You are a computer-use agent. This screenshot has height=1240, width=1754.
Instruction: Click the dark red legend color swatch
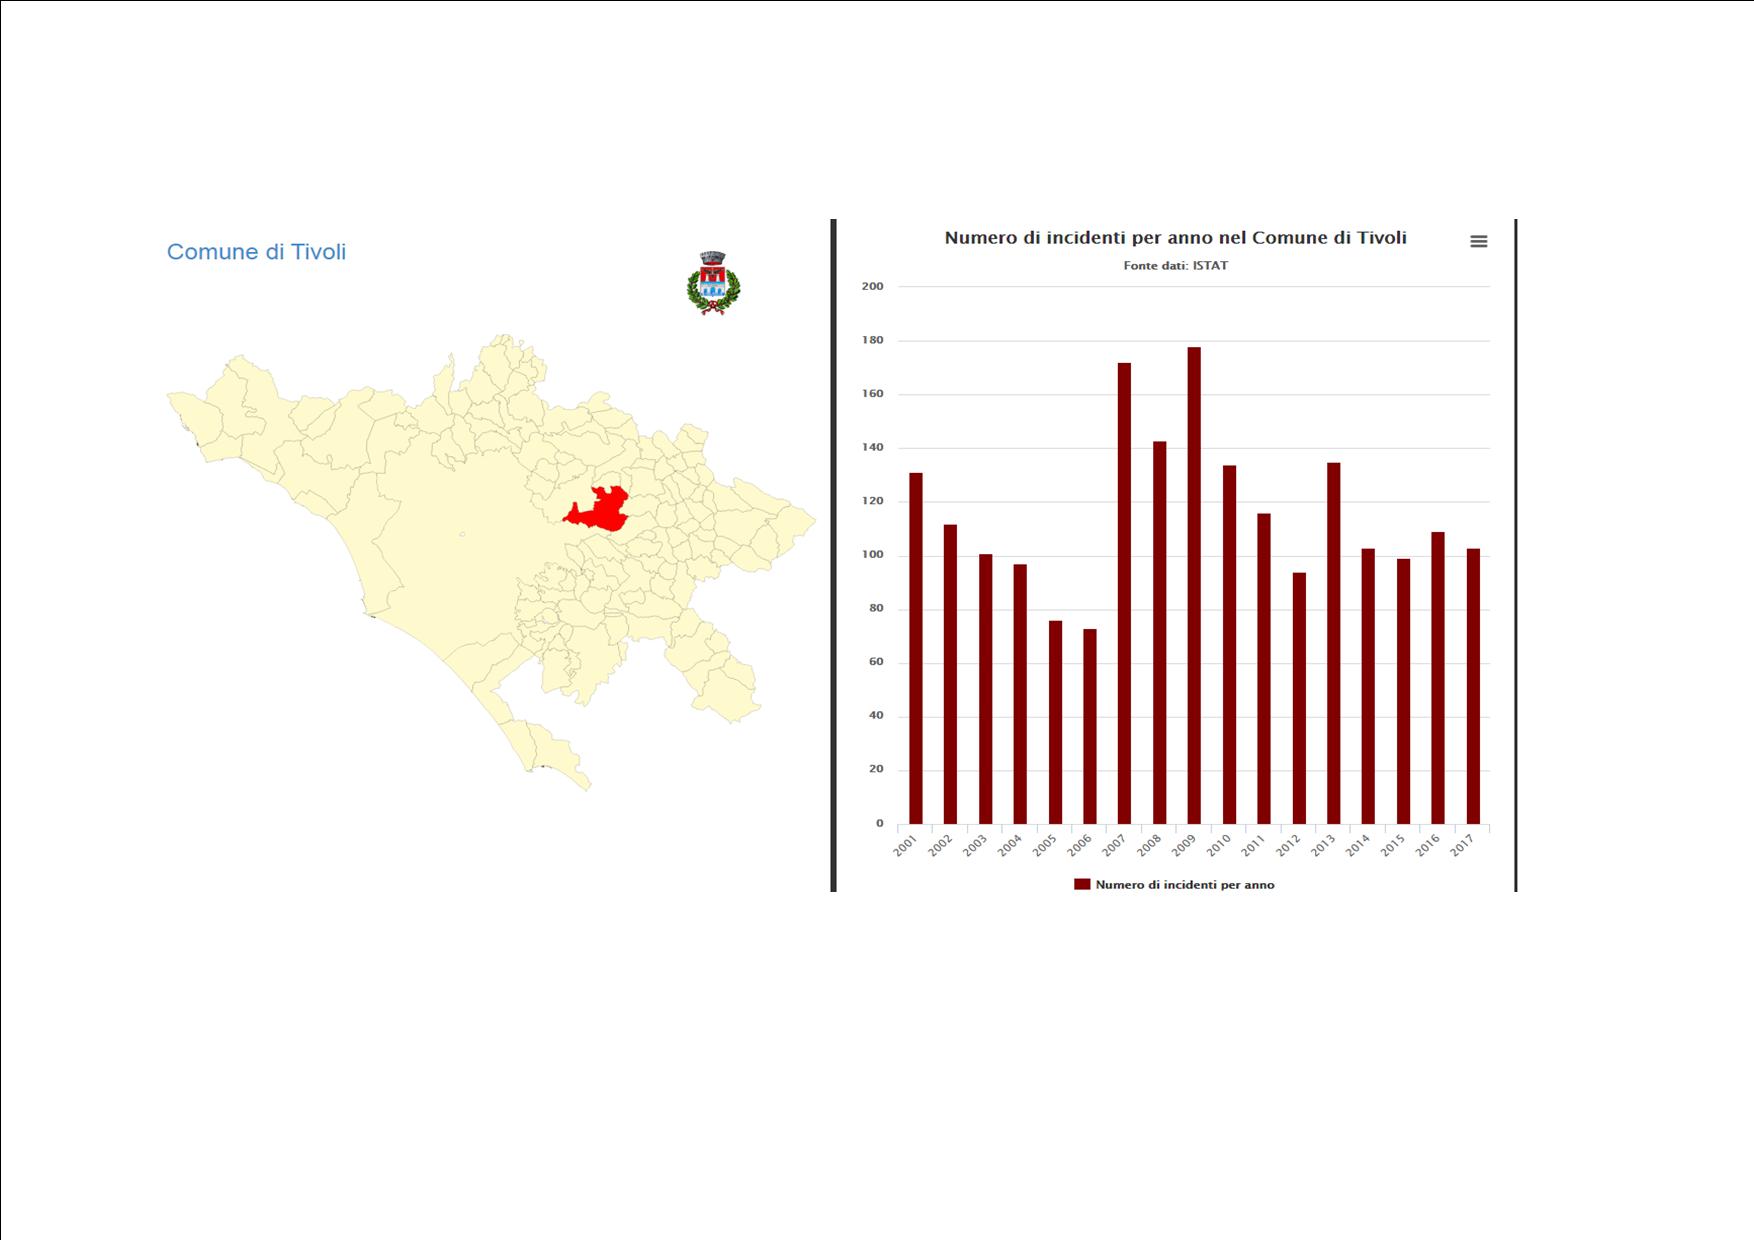click(x=1082, y=885)
